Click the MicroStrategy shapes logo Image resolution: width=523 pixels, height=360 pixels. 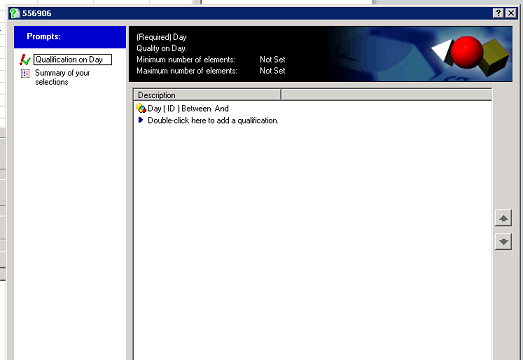[x=471, y=55]
